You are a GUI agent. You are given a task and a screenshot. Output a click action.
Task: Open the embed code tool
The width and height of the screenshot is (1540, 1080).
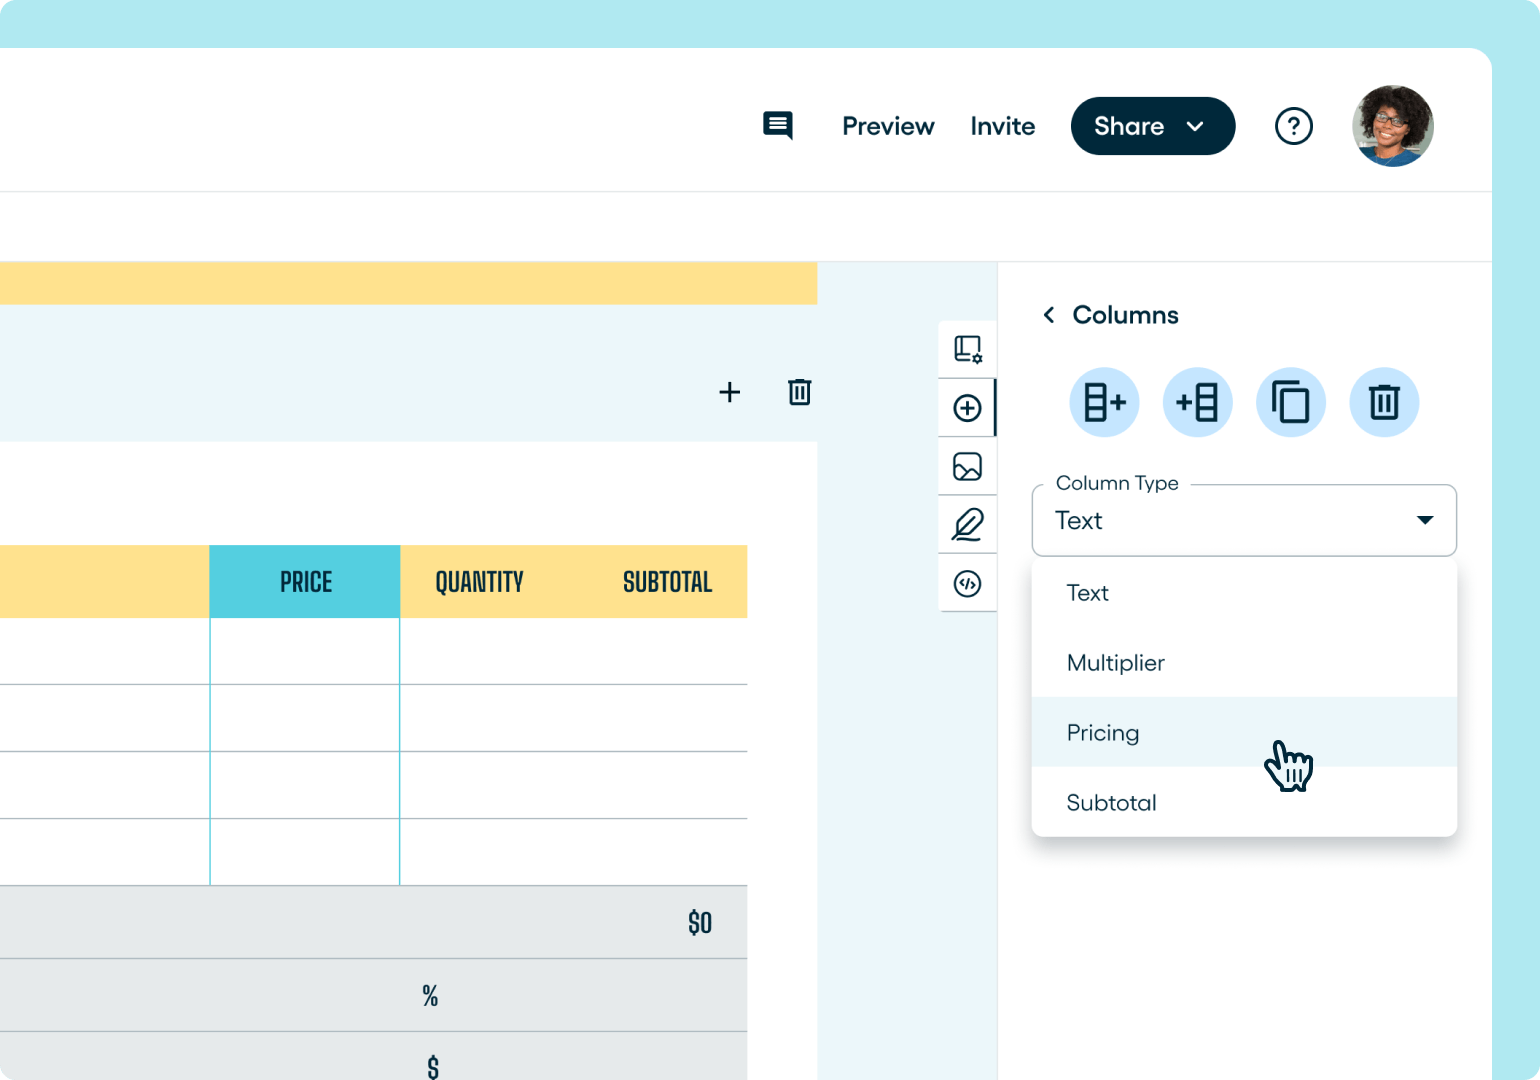(966, 583)
